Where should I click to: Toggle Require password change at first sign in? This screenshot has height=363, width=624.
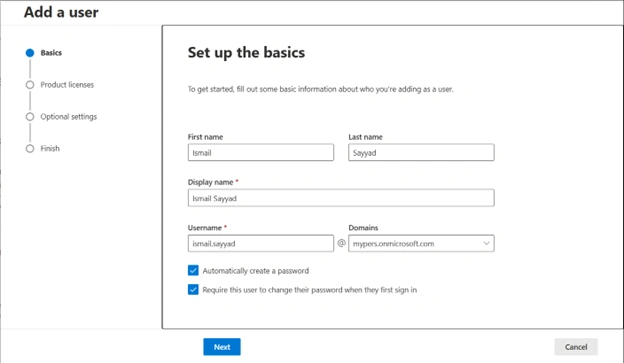(x=193, y=290)
